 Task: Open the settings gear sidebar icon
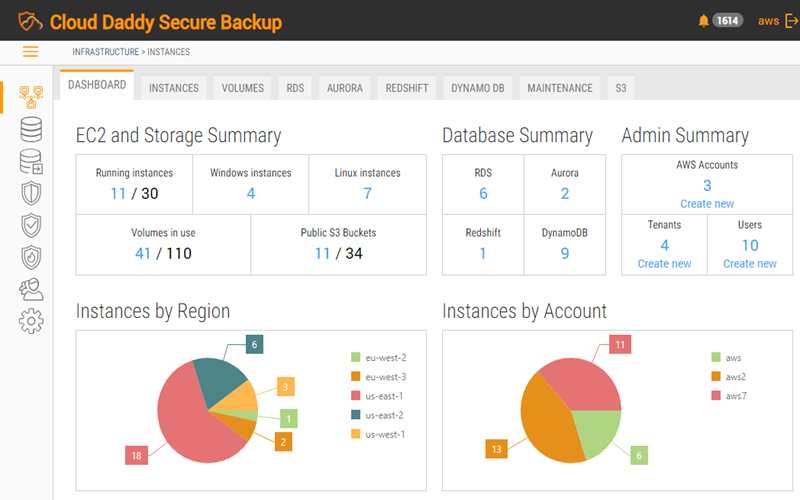[x=31, y=321]
